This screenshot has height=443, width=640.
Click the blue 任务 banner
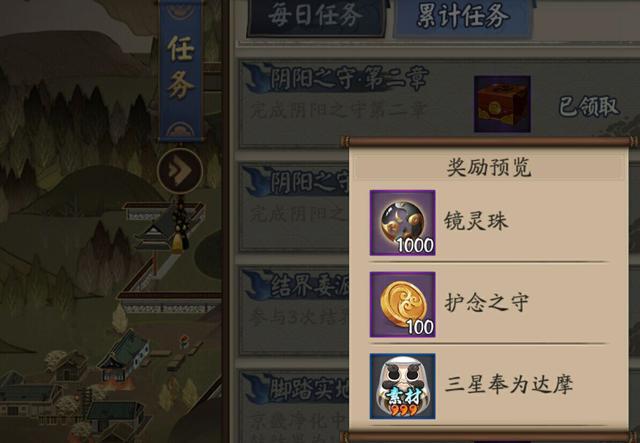(180, 70)
